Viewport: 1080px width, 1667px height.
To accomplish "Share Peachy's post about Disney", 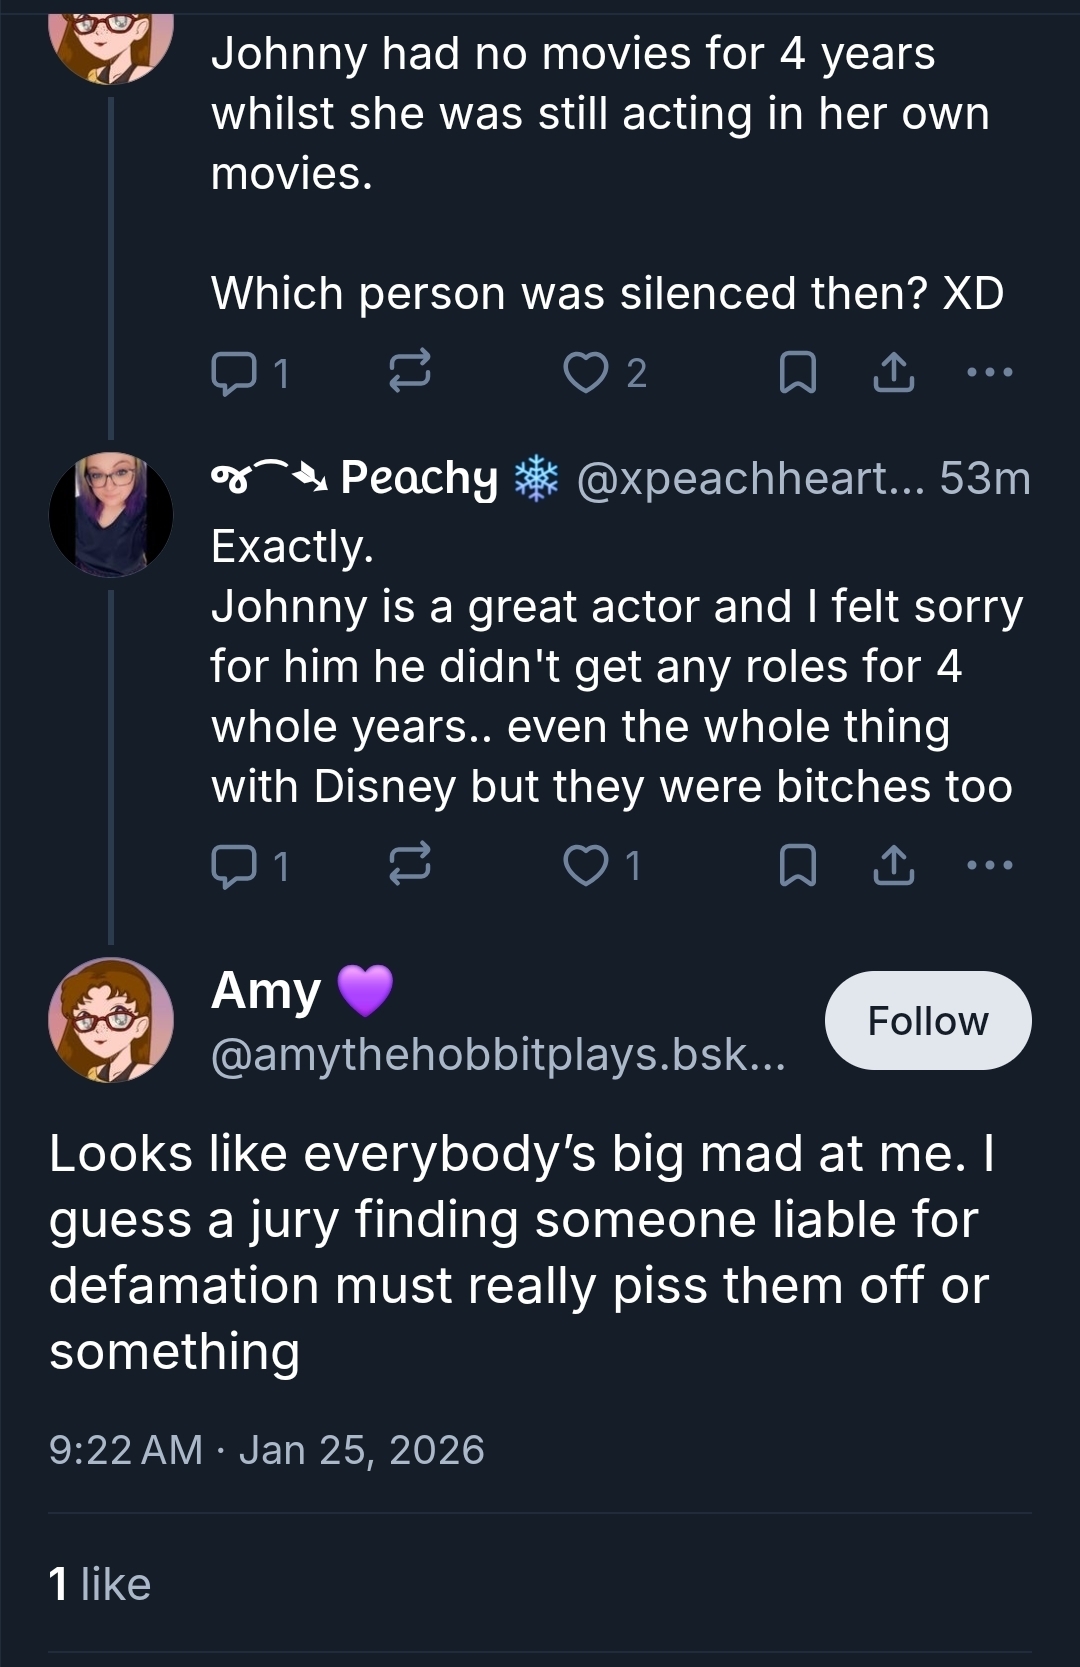I will 893,865.
